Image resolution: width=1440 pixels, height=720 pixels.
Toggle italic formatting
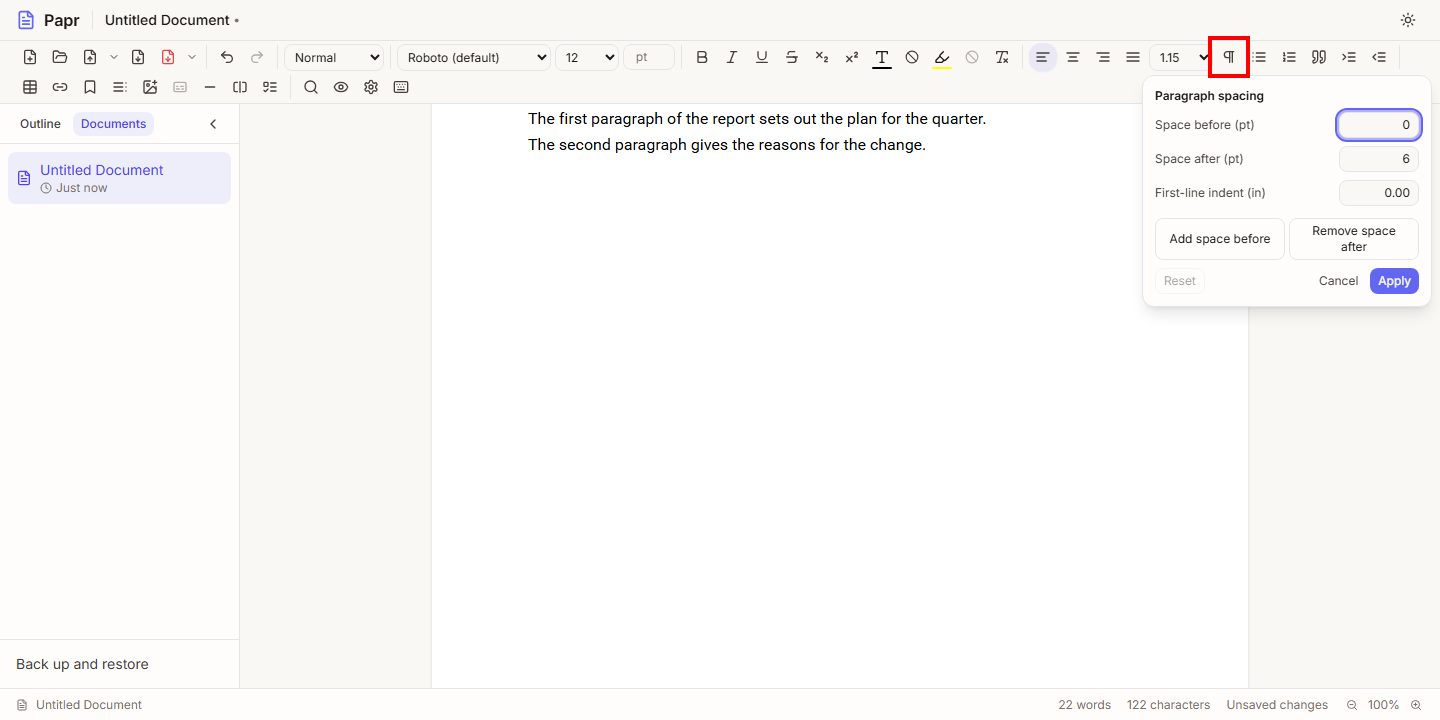tap(732, 57)
